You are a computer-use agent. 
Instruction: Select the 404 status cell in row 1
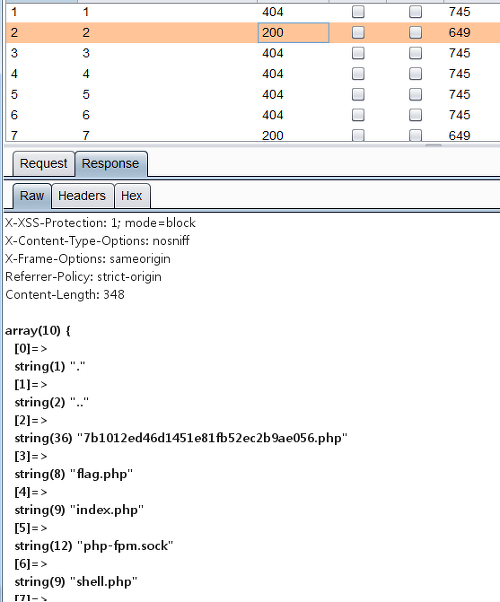(x=293, y=12)
